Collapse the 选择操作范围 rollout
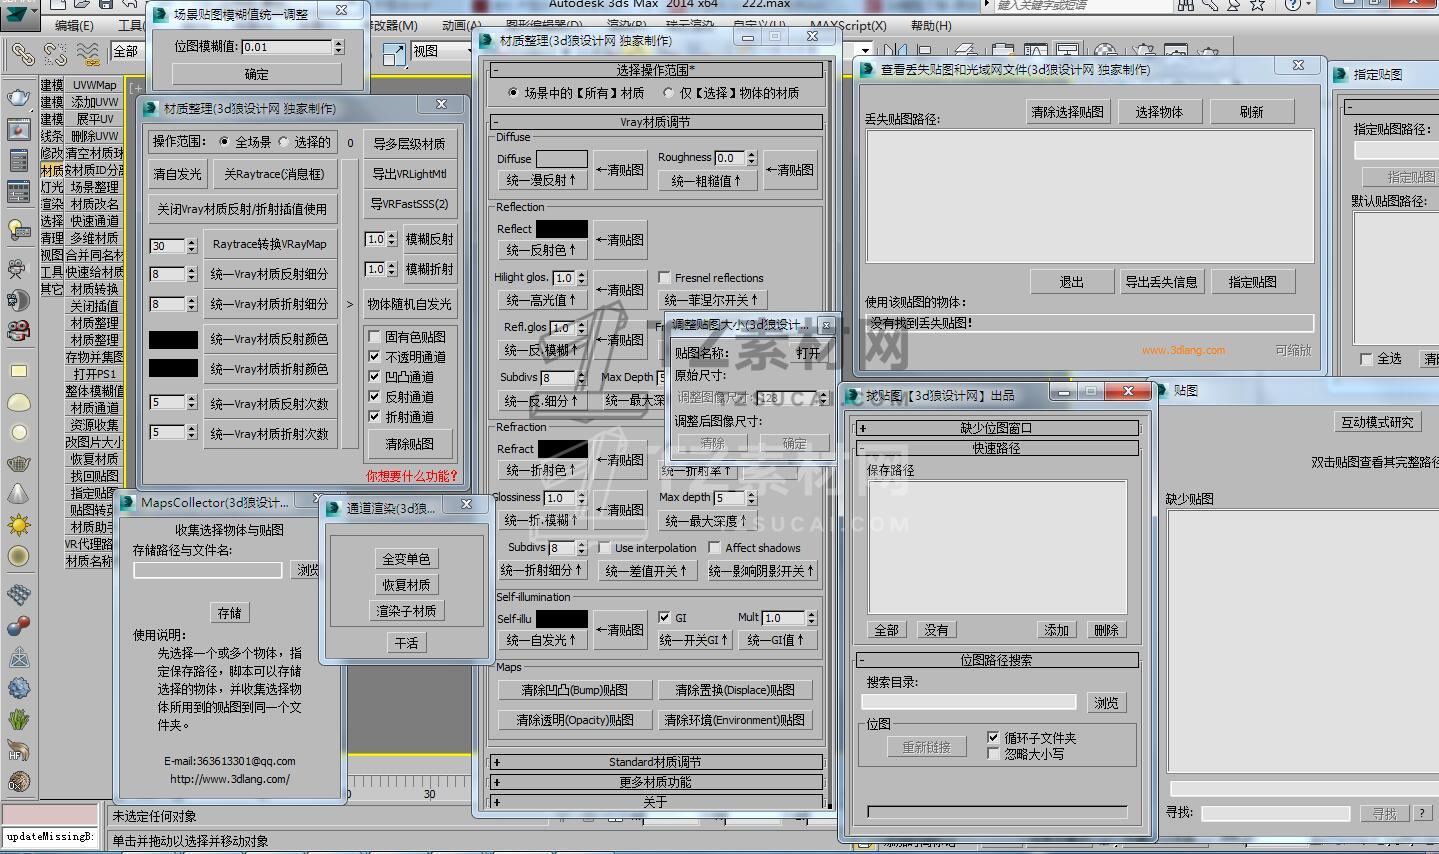Image resolution: width=1439 pixels, height=854 pixels. pos(656,70)
